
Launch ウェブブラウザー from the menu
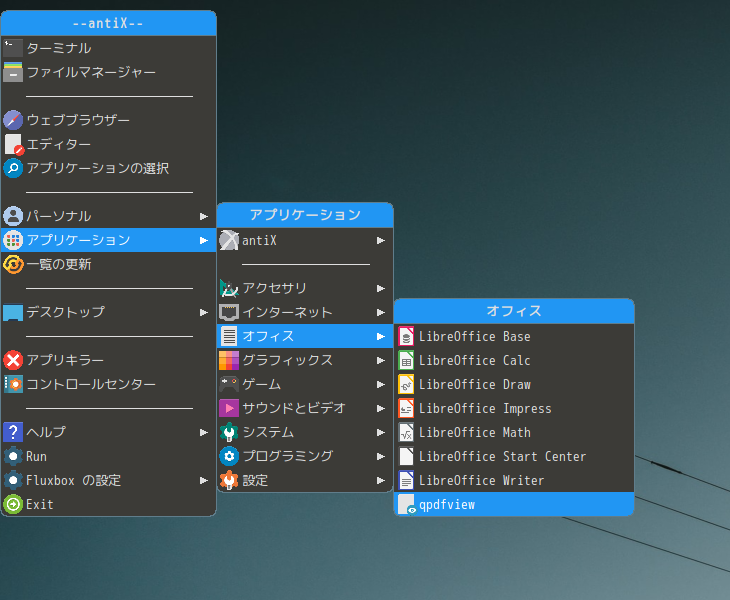tap(108, 120)
